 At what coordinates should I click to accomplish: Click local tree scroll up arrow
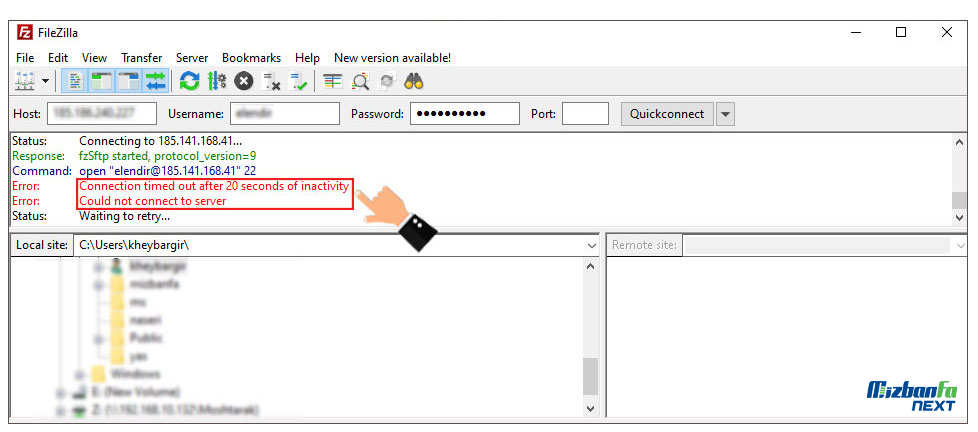point(591,266)
